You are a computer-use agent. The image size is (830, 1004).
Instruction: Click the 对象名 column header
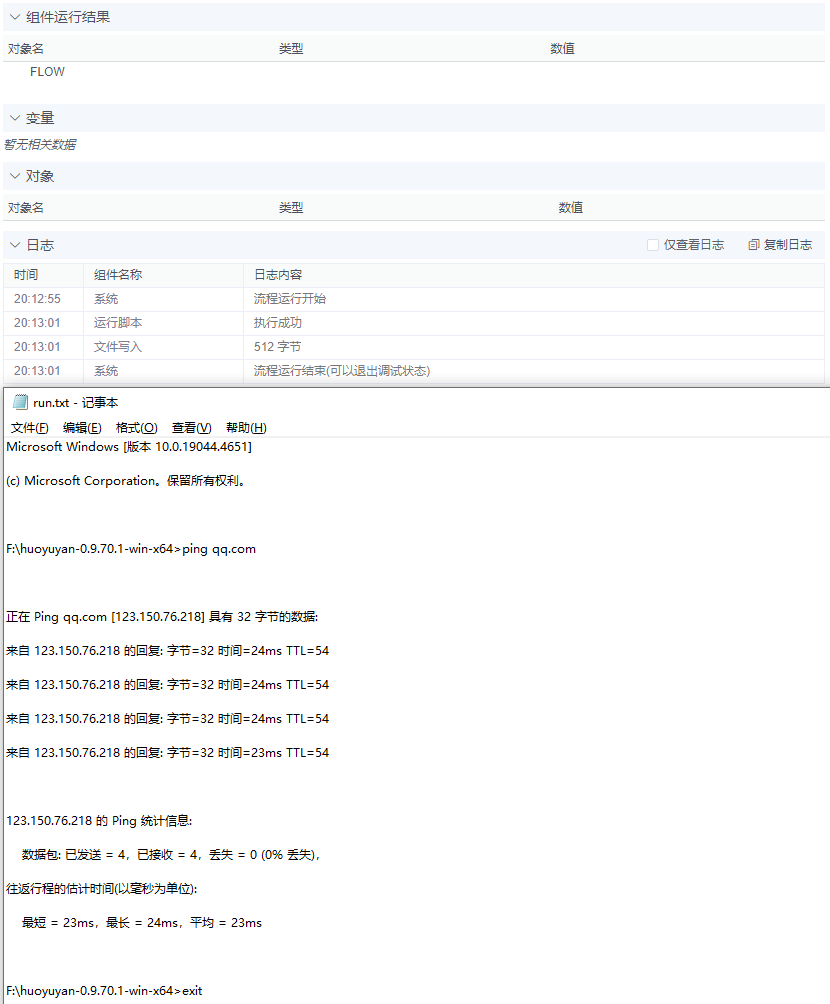pos(25,48)
